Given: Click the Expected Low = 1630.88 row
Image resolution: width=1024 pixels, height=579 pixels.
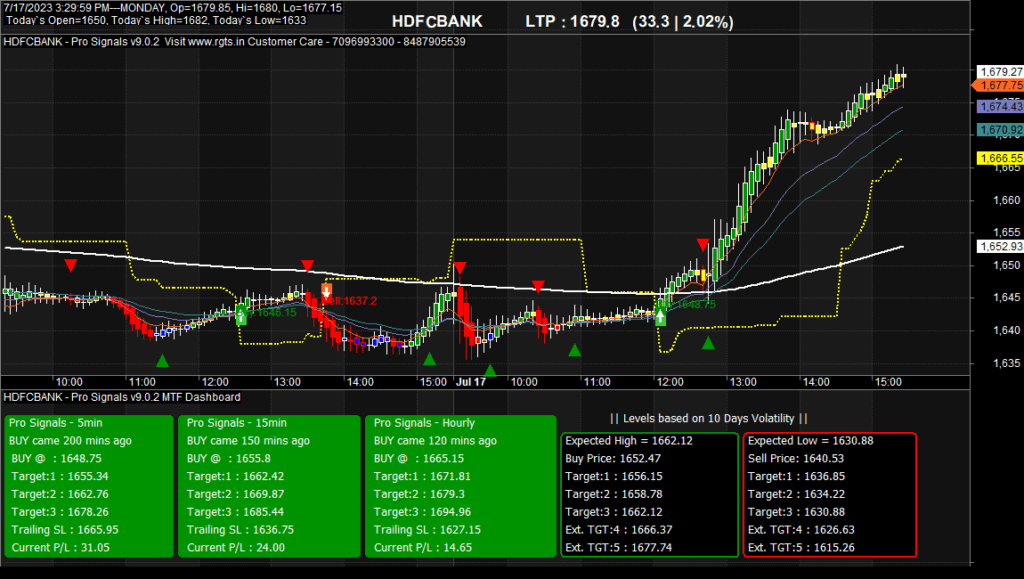Looking at the screenshot, I should tap(810, 441).
